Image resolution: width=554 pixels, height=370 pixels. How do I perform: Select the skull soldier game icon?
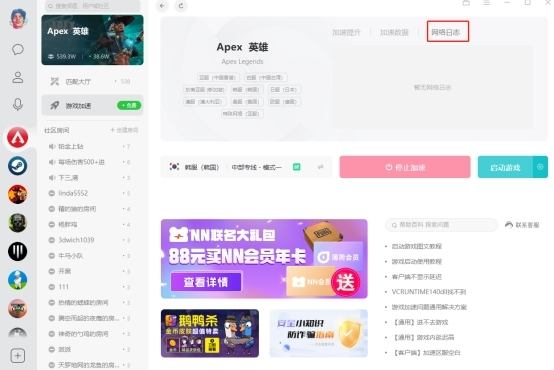[x=18, y=223]
